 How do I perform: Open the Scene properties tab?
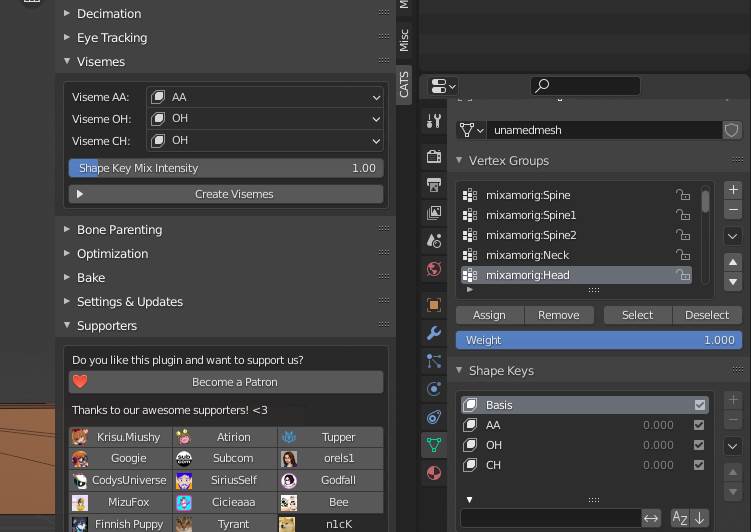tap(433, 240)
